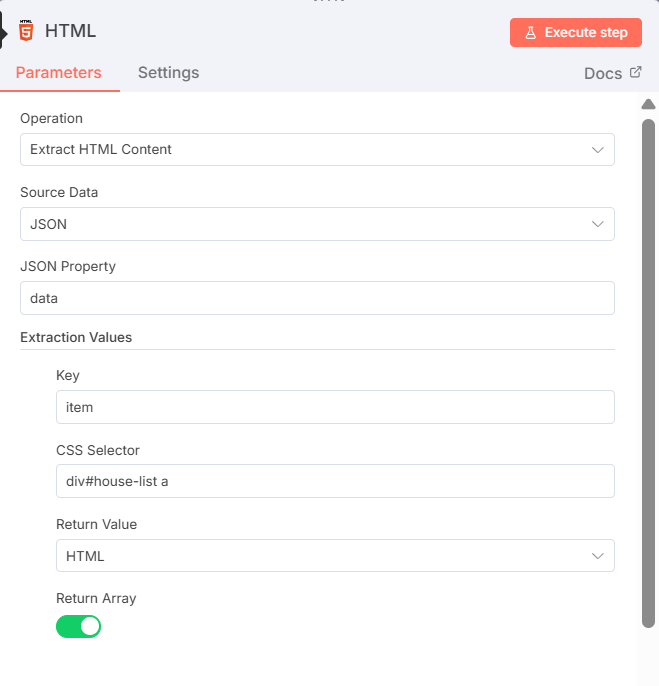Screen dimensions: 659x686
Task: Focus the Key input field
Action: coord(335,407)
